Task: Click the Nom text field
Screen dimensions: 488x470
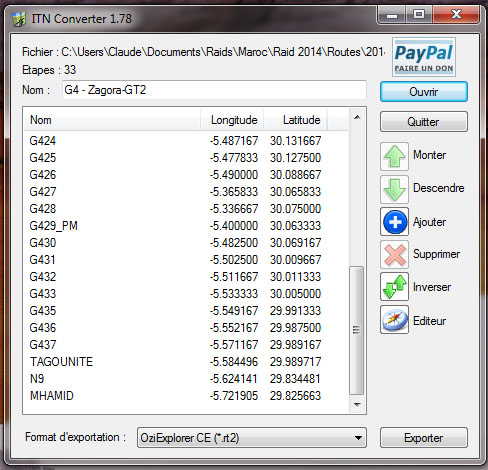Action: 214,90
